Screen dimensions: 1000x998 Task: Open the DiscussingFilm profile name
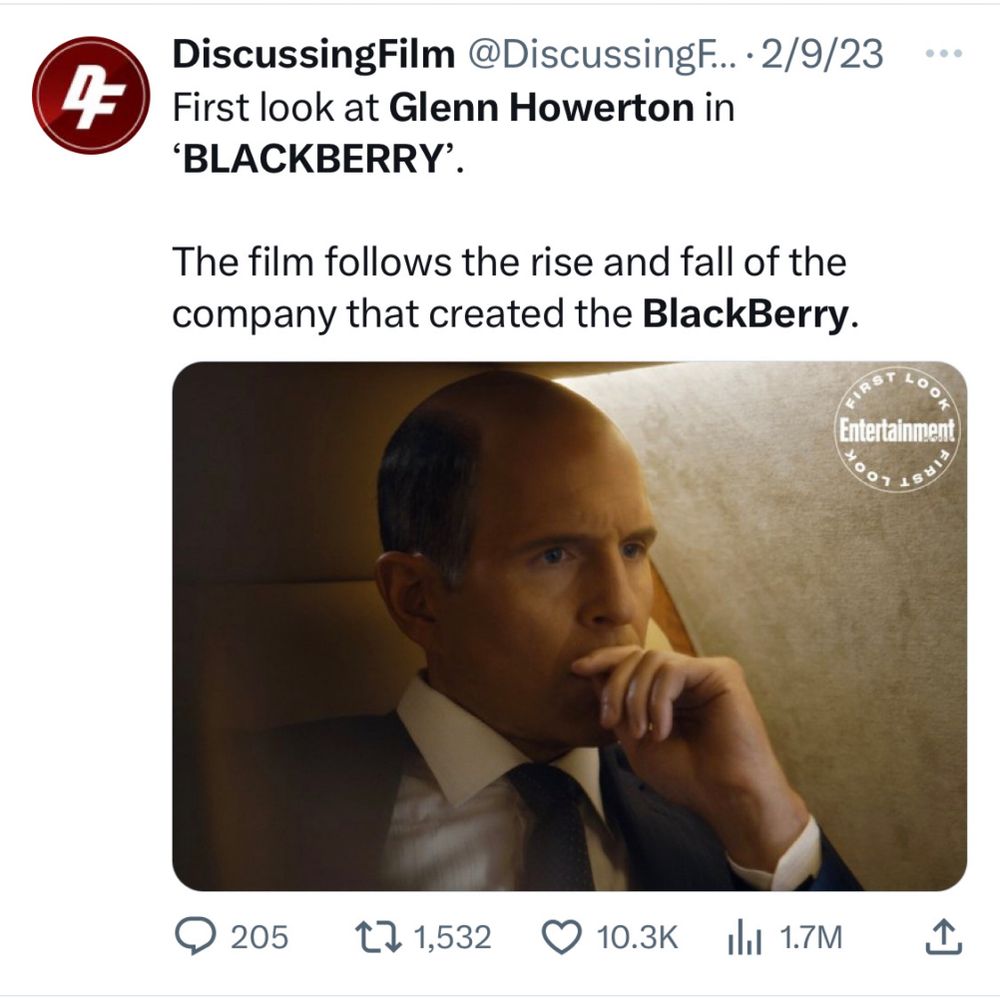pyautogui.click(x=278, y=54)
